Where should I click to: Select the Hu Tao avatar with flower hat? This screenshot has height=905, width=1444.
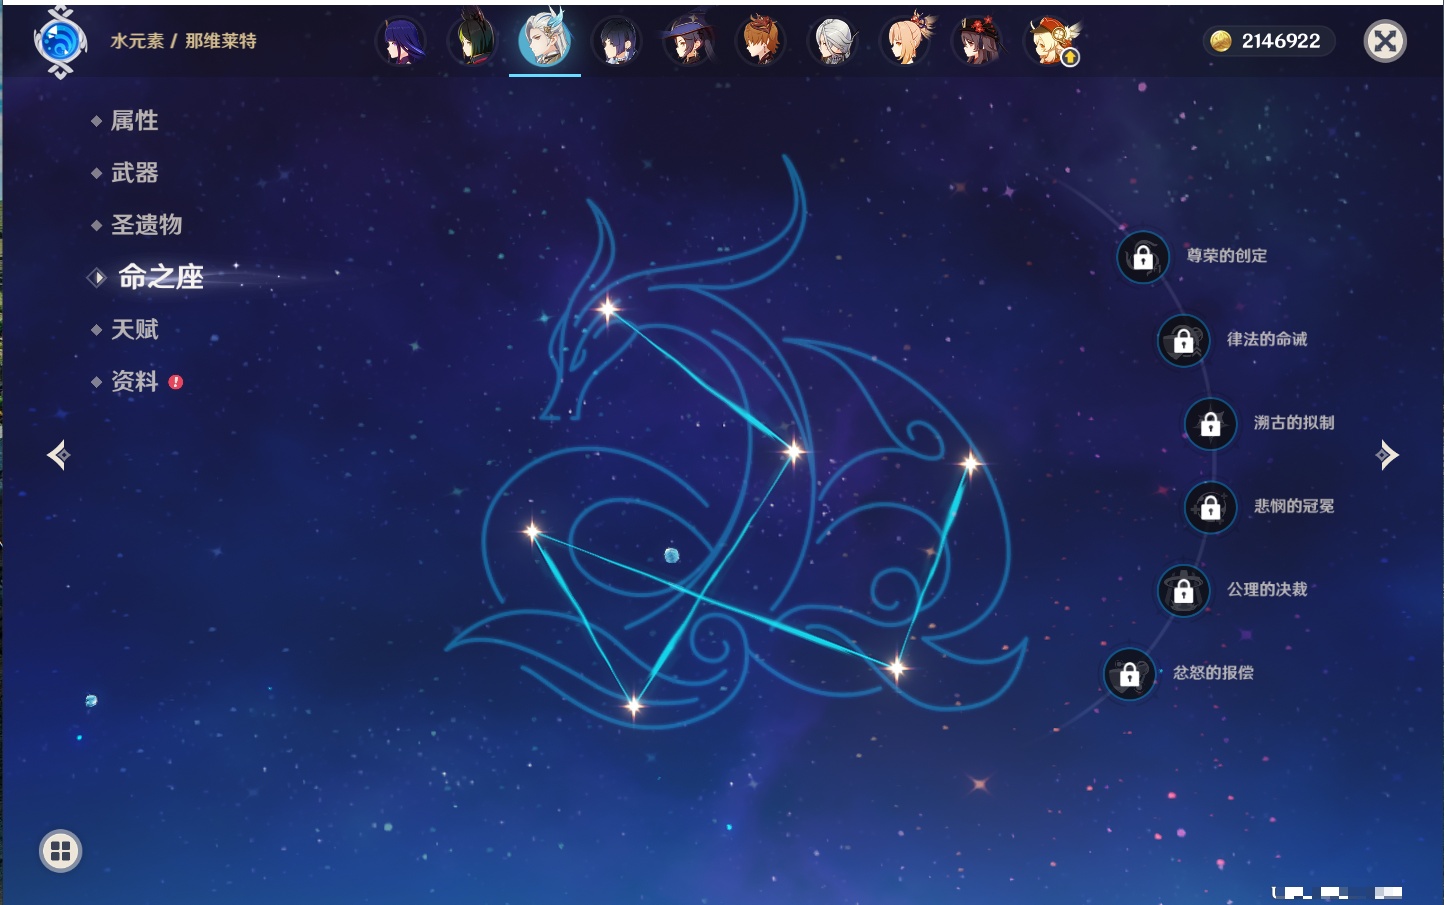(x=978, y=41)
